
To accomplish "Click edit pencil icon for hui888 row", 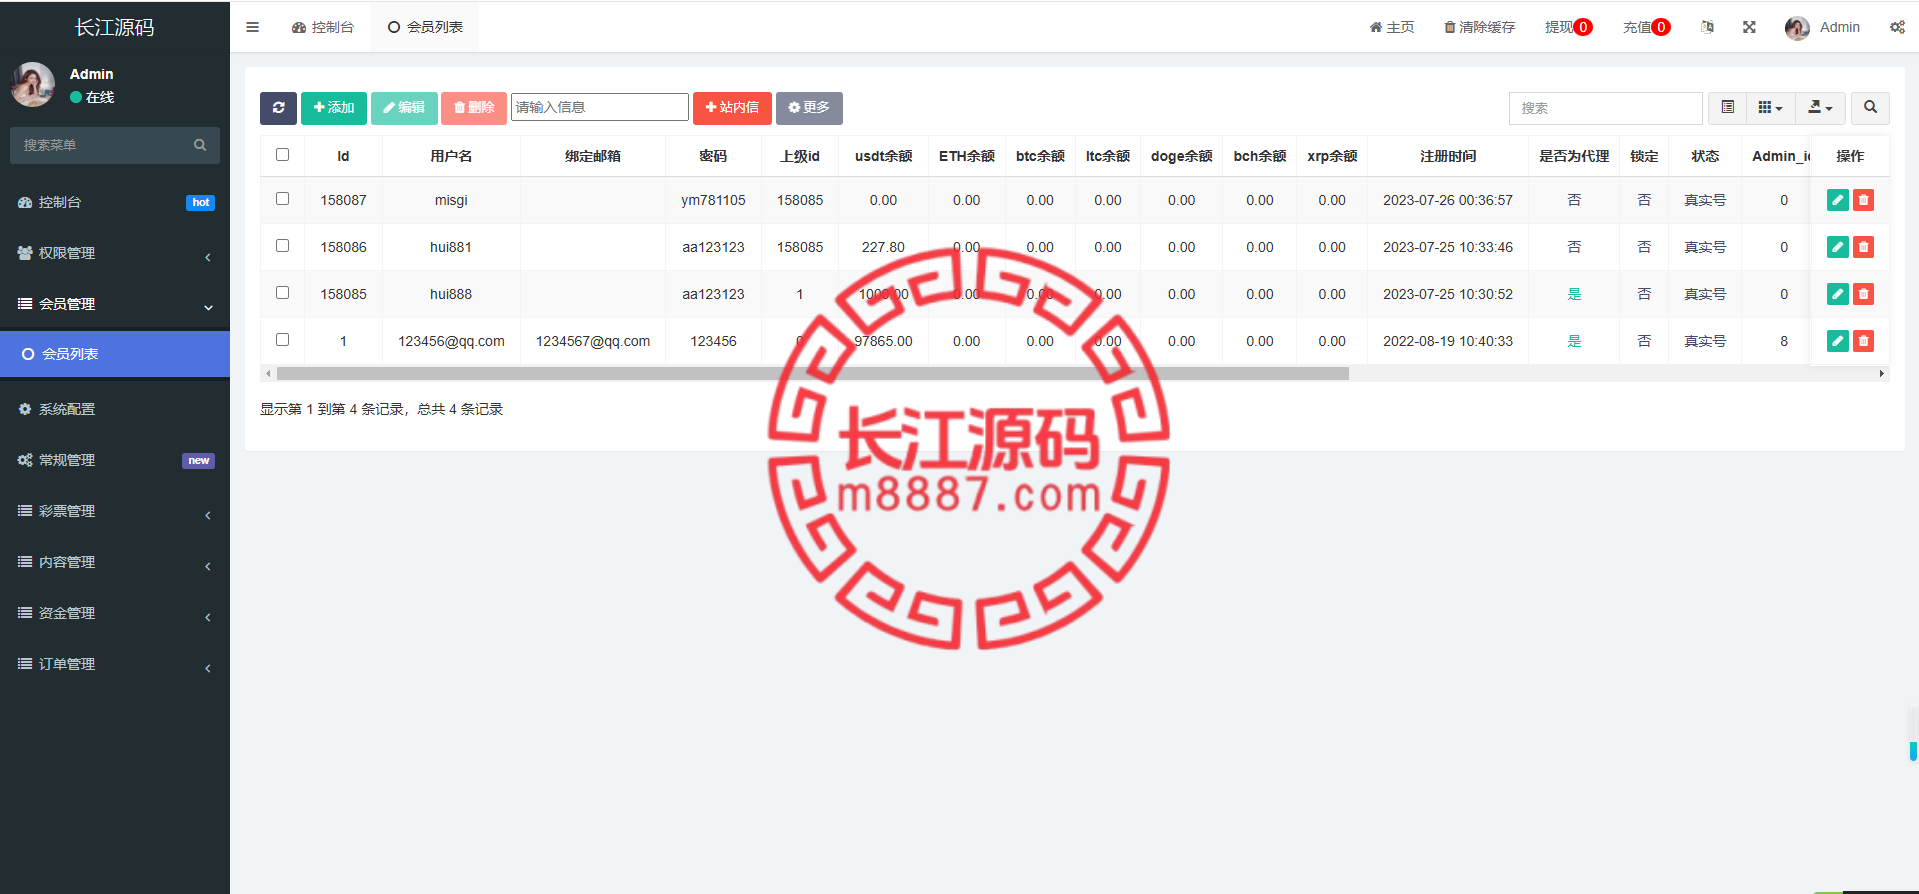I will [1838, 294].
